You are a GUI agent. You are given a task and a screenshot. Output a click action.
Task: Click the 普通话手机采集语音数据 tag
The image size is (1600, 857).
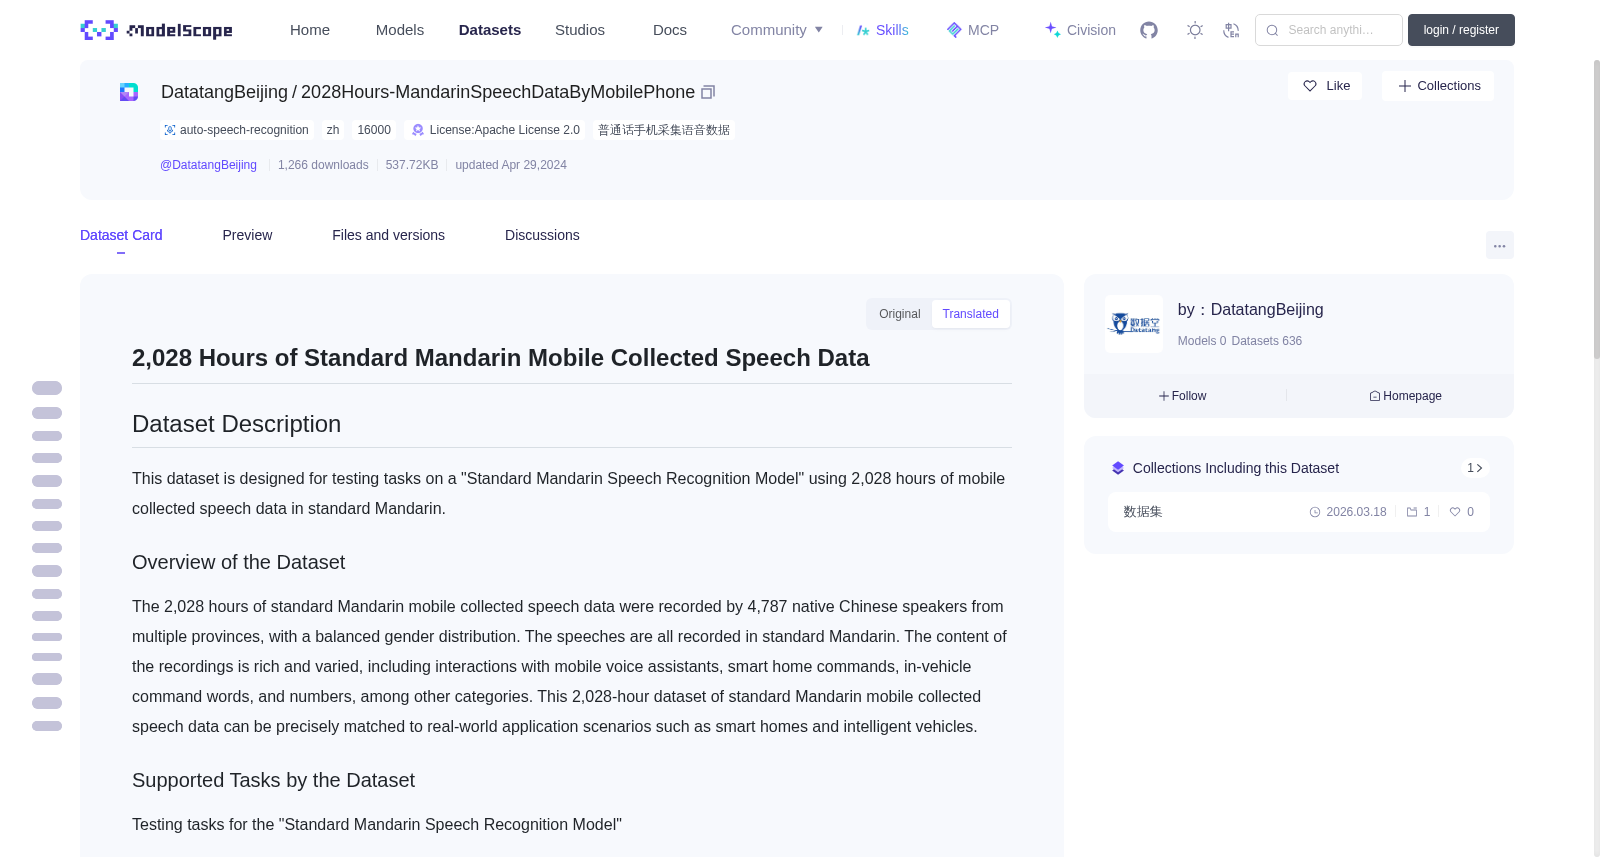click(664, 130)
